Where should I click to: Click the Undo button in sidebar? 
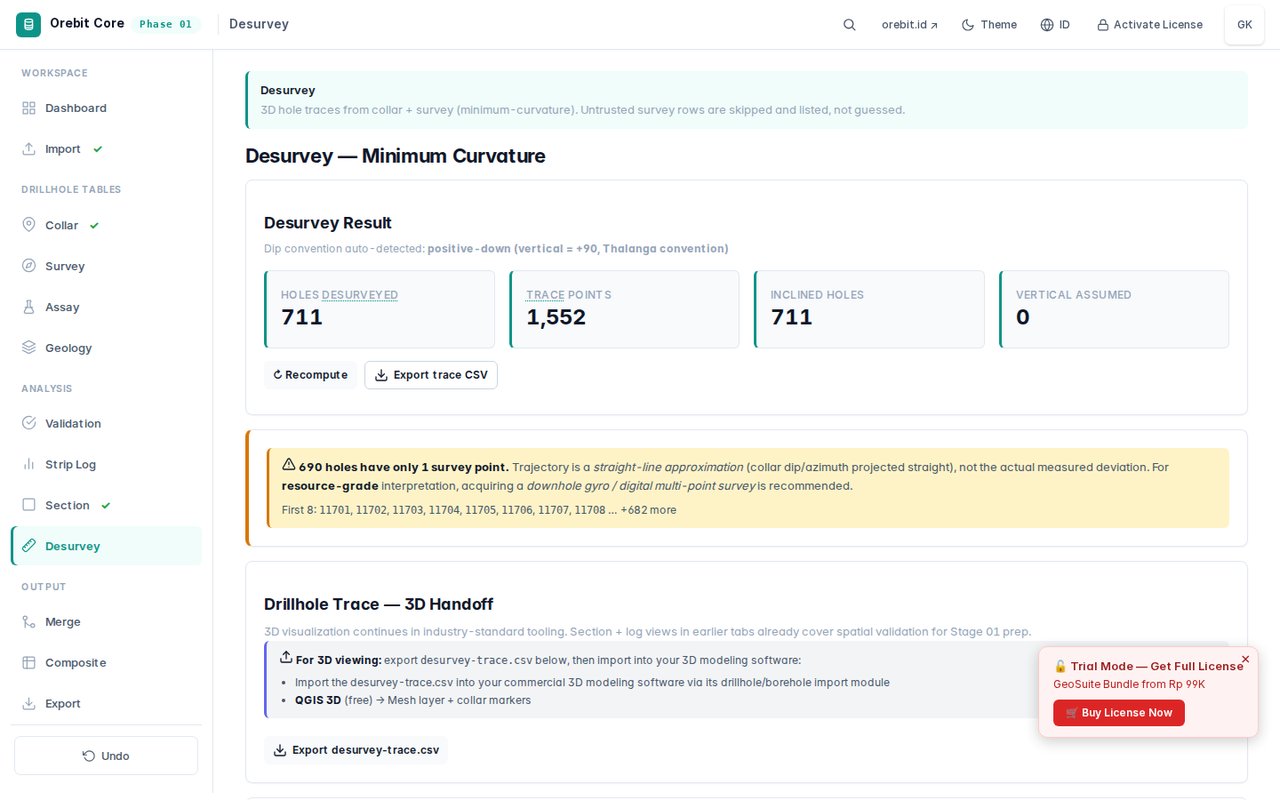106,756
